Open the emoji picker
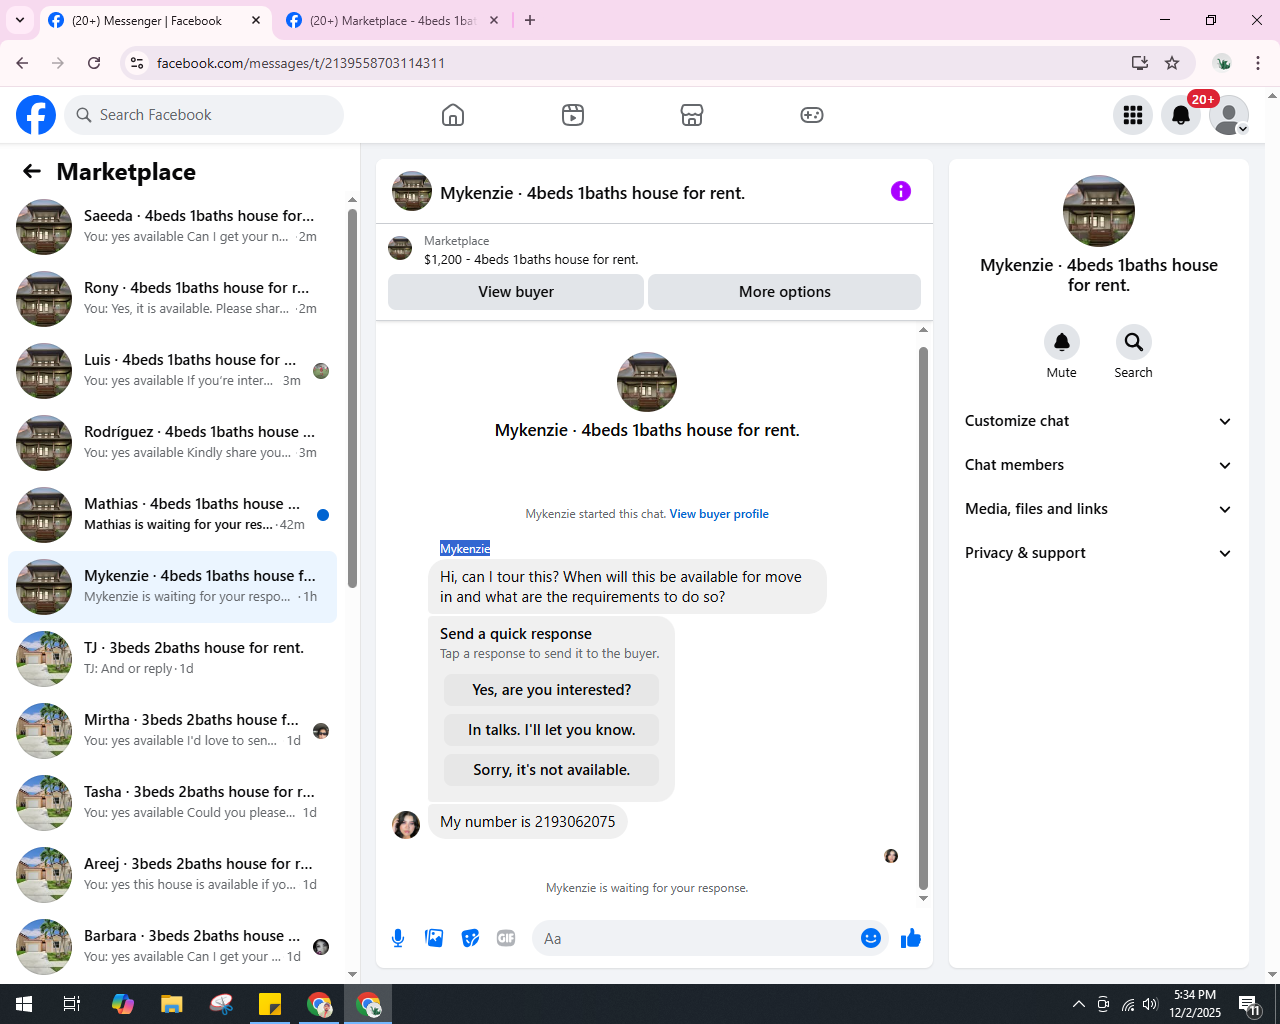1280x1024 pixels. click(x=871, y=938)
